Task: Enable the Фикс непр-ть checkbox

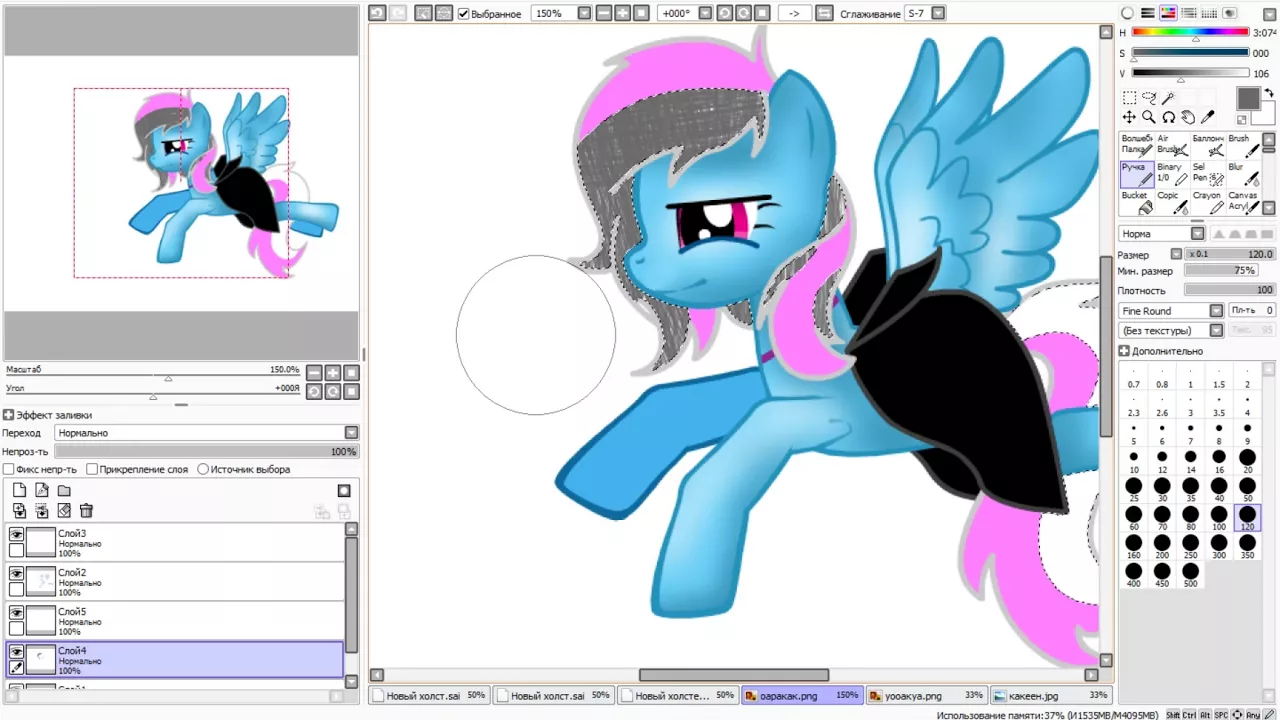Action: coord(9,469)
